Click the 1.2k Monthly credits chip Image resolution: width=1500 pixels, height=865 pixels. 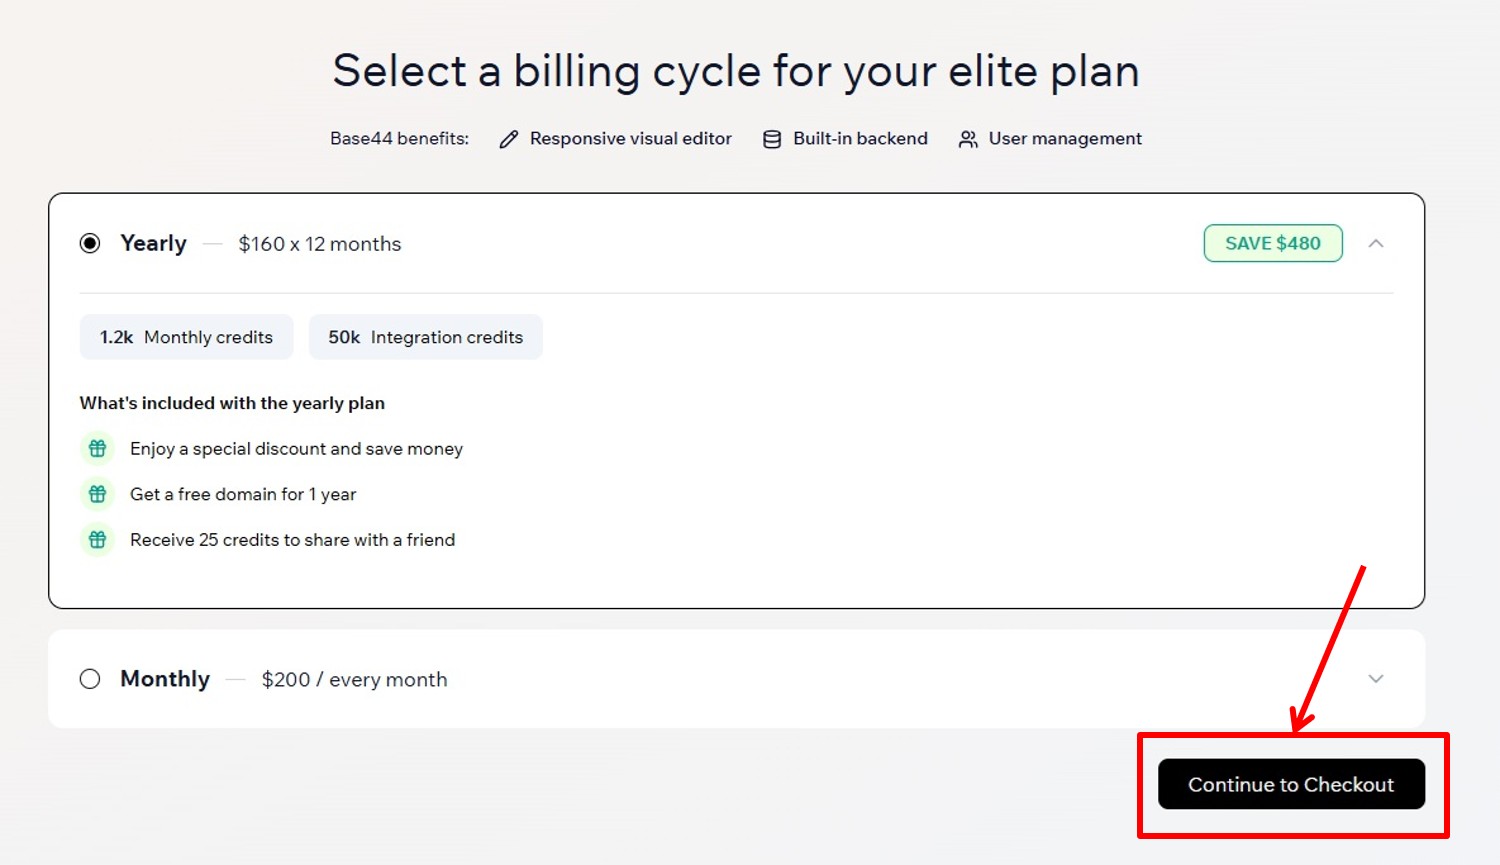pyautogui.click(x=186, y=337)
